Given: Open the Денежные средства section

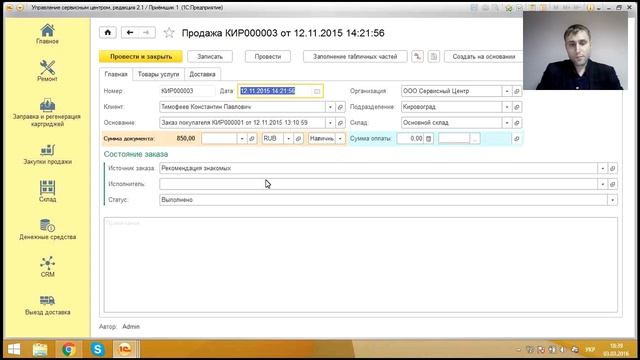Looking at the screenshot, I should (x=47, y=229).
